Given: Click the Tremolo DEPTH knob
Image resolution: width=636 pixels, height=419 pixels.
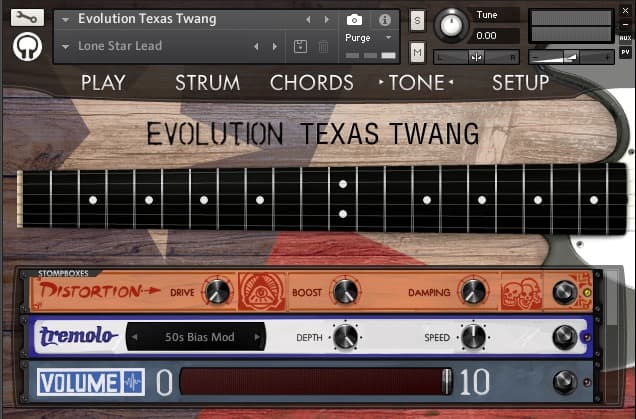Looking at the screenshot, I should coord(345,337).
